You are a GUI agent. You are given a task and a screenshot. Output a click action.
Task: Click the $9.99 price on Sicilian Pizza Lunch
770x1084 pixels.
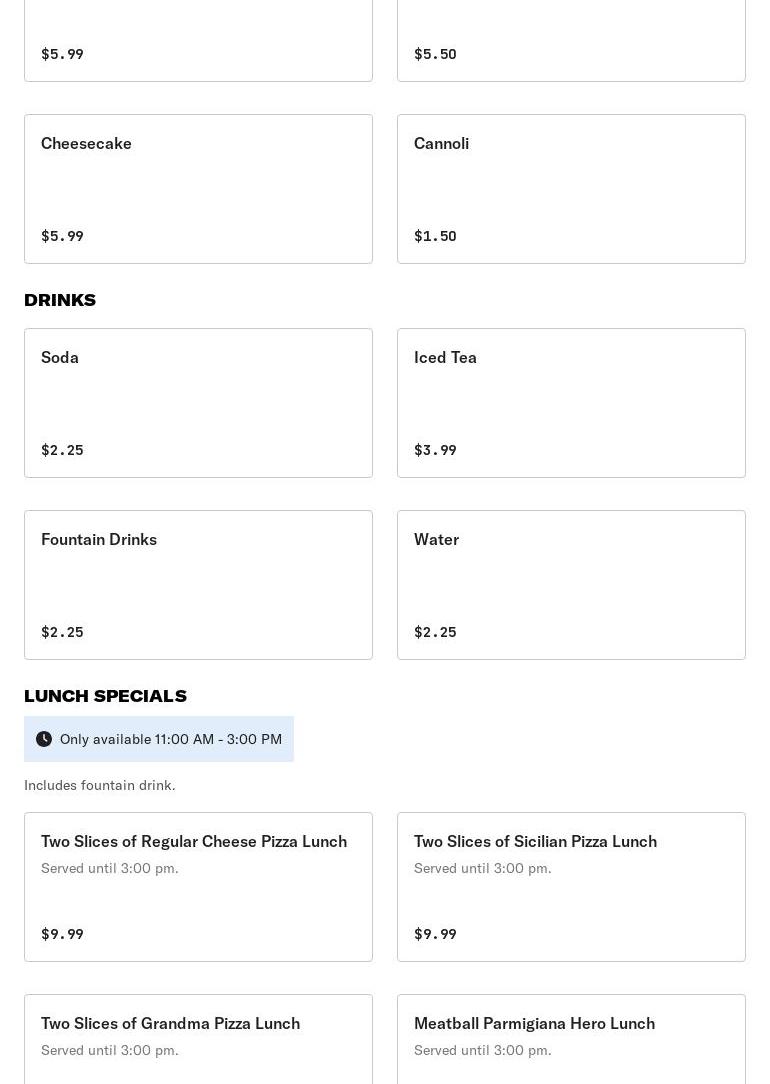(x=435, y=934)
